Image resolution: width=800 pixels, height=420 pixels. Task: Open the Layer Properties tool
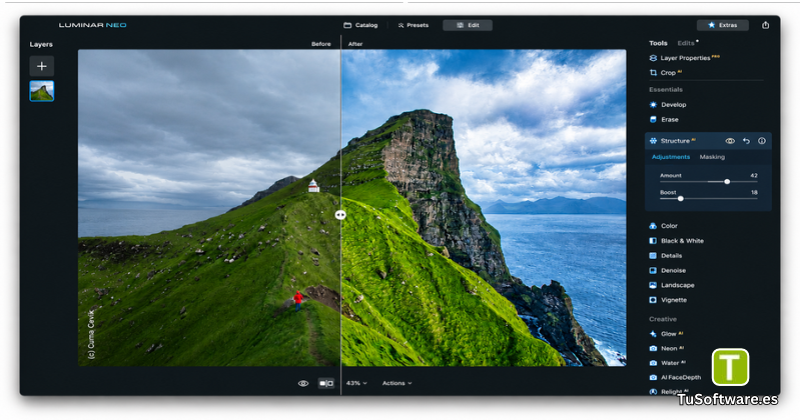click(x=685, y=58)
